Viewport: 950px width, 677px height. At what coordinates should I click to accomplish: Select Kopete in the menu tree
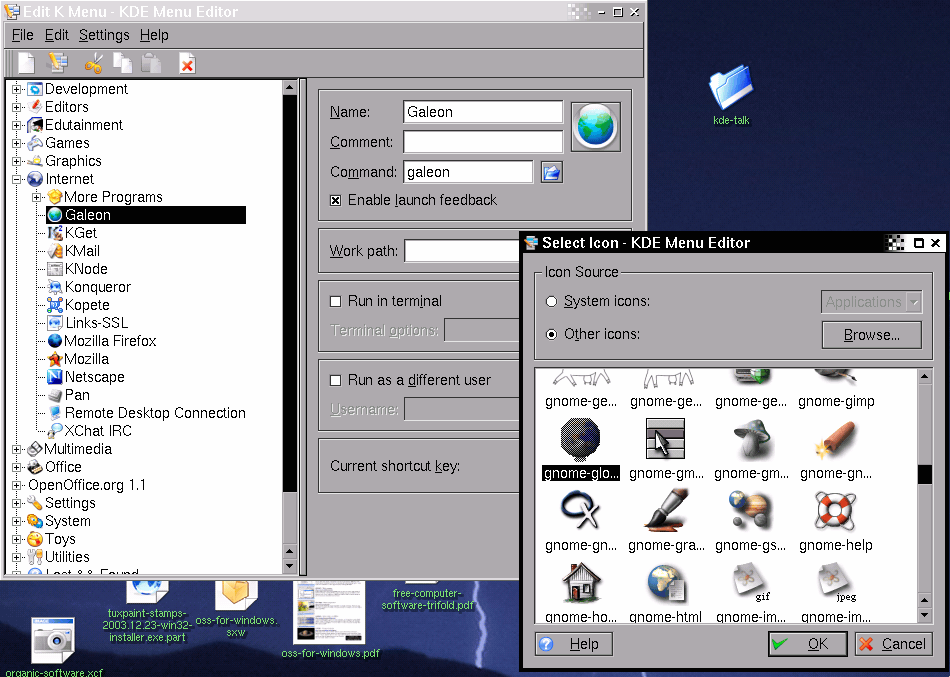pyautogui.click(x=78, y=305)
